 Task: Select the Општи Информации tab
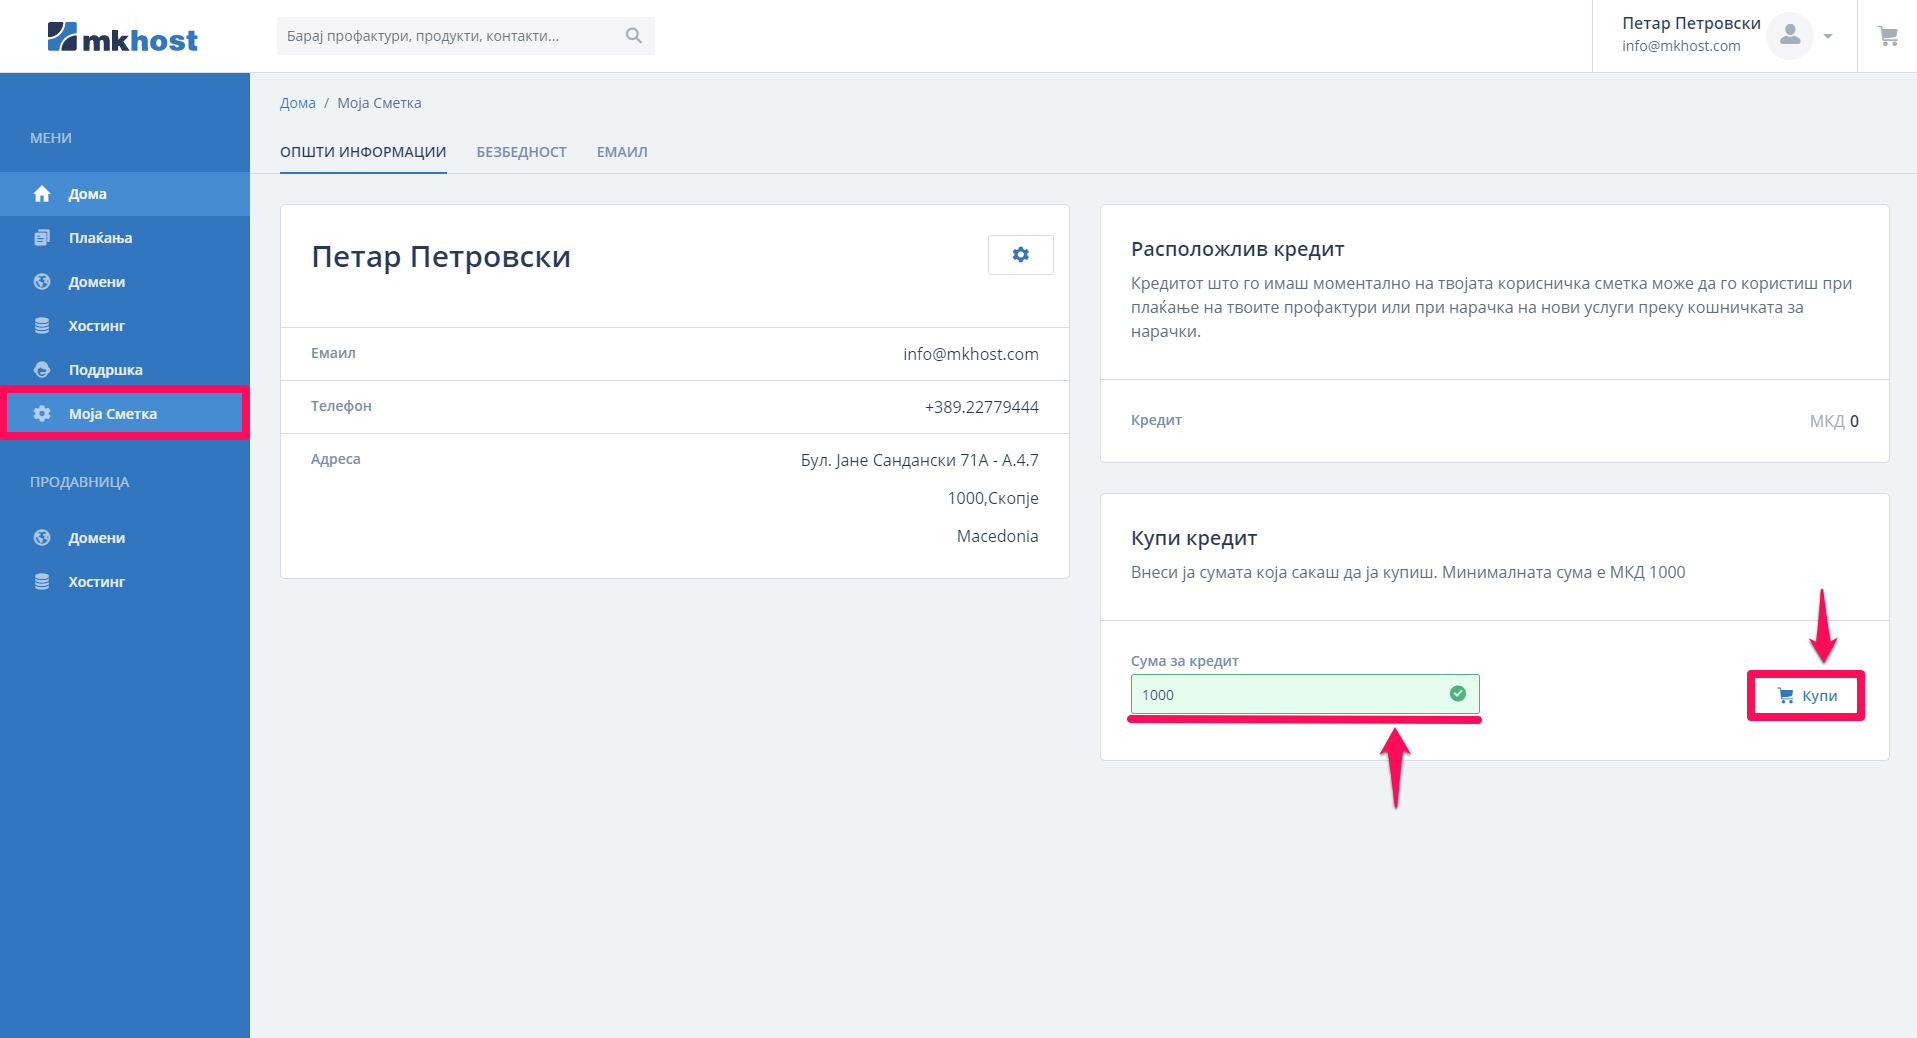coord(363,152)
